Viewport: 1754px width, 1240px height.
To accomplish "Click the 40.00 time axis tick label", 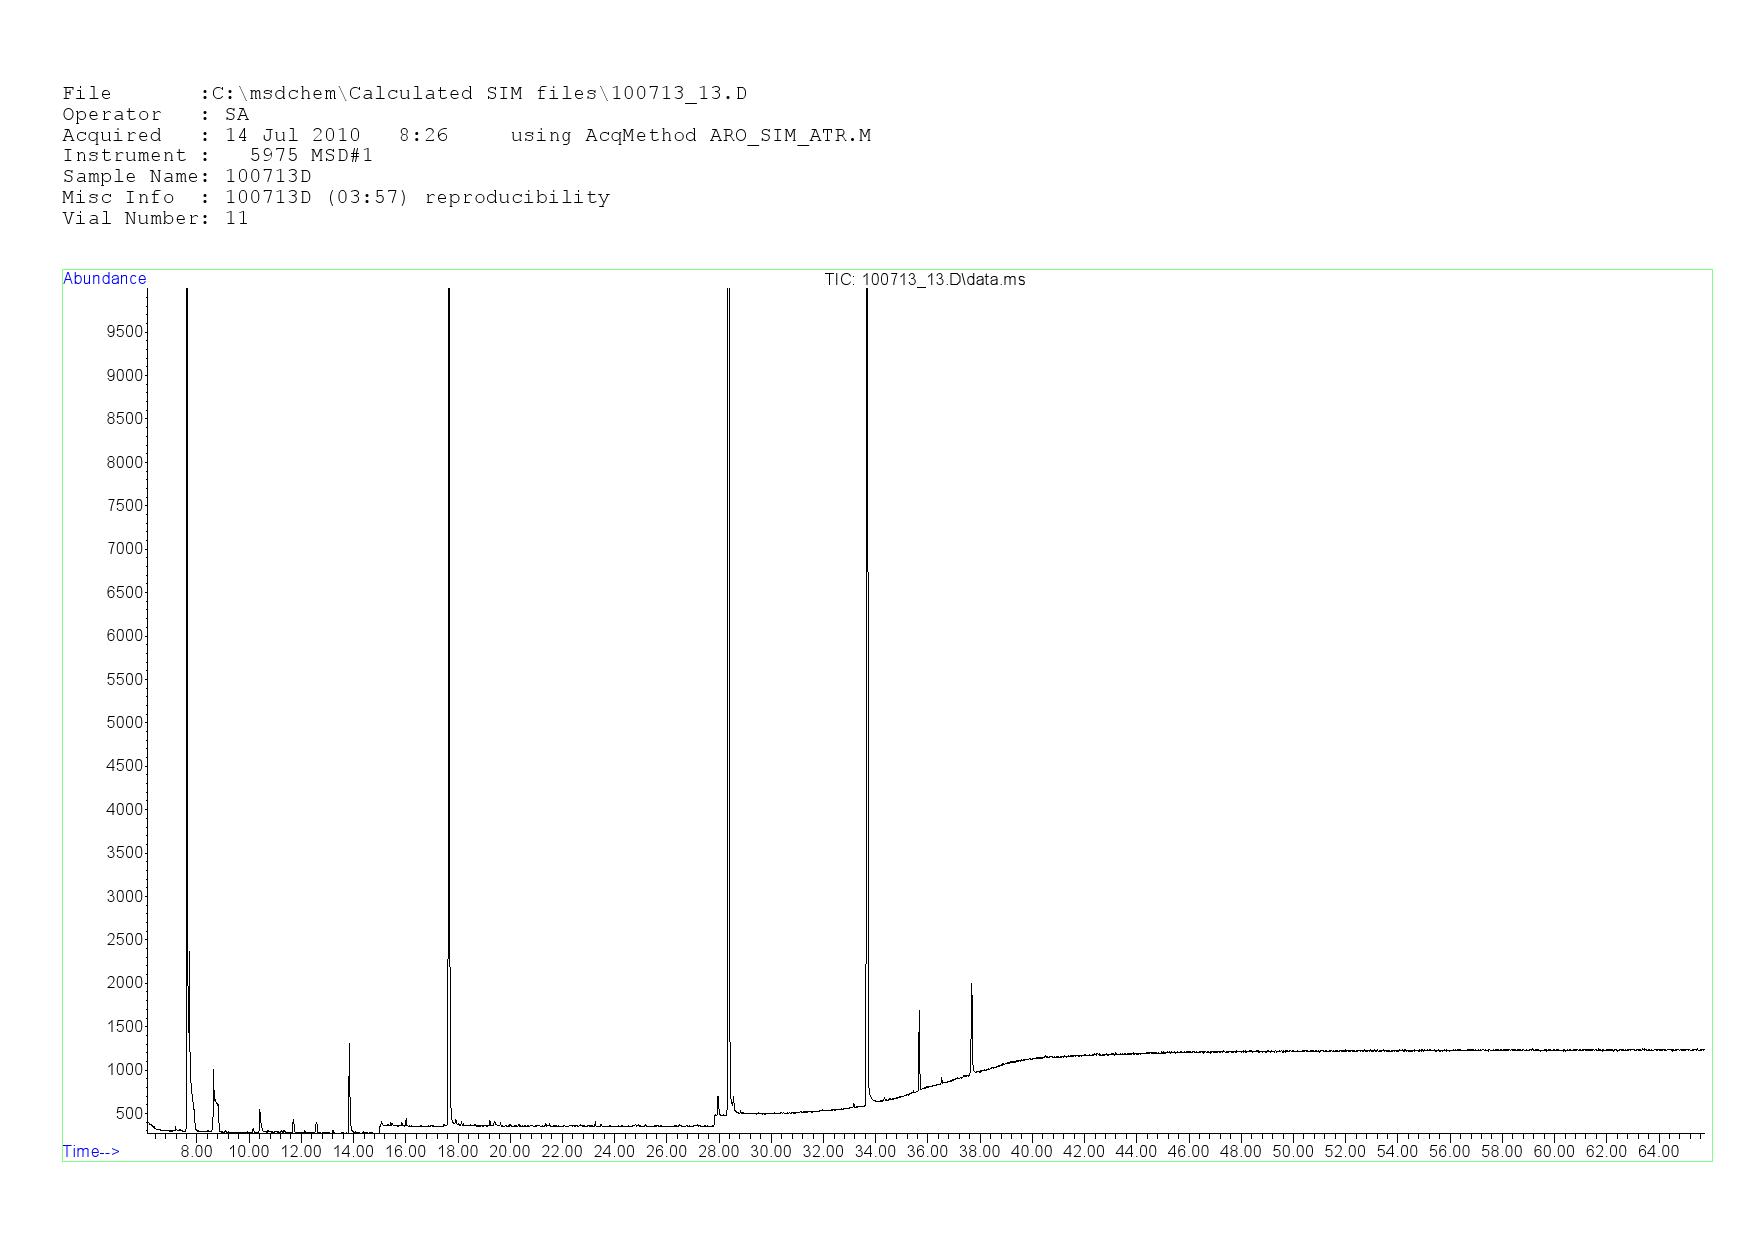I will pos(1031,1152).
